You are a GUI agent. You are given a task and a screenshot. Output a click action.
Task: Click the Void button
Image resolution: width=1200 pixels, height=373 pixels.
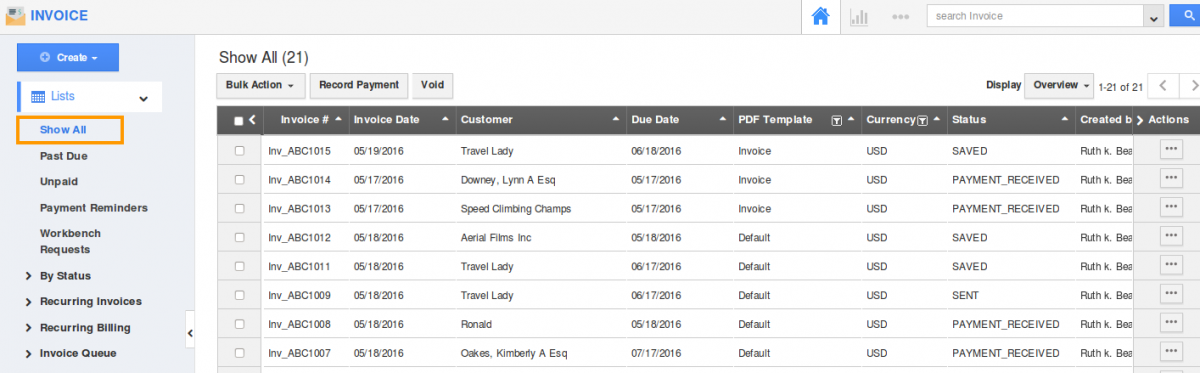(432, 85)
